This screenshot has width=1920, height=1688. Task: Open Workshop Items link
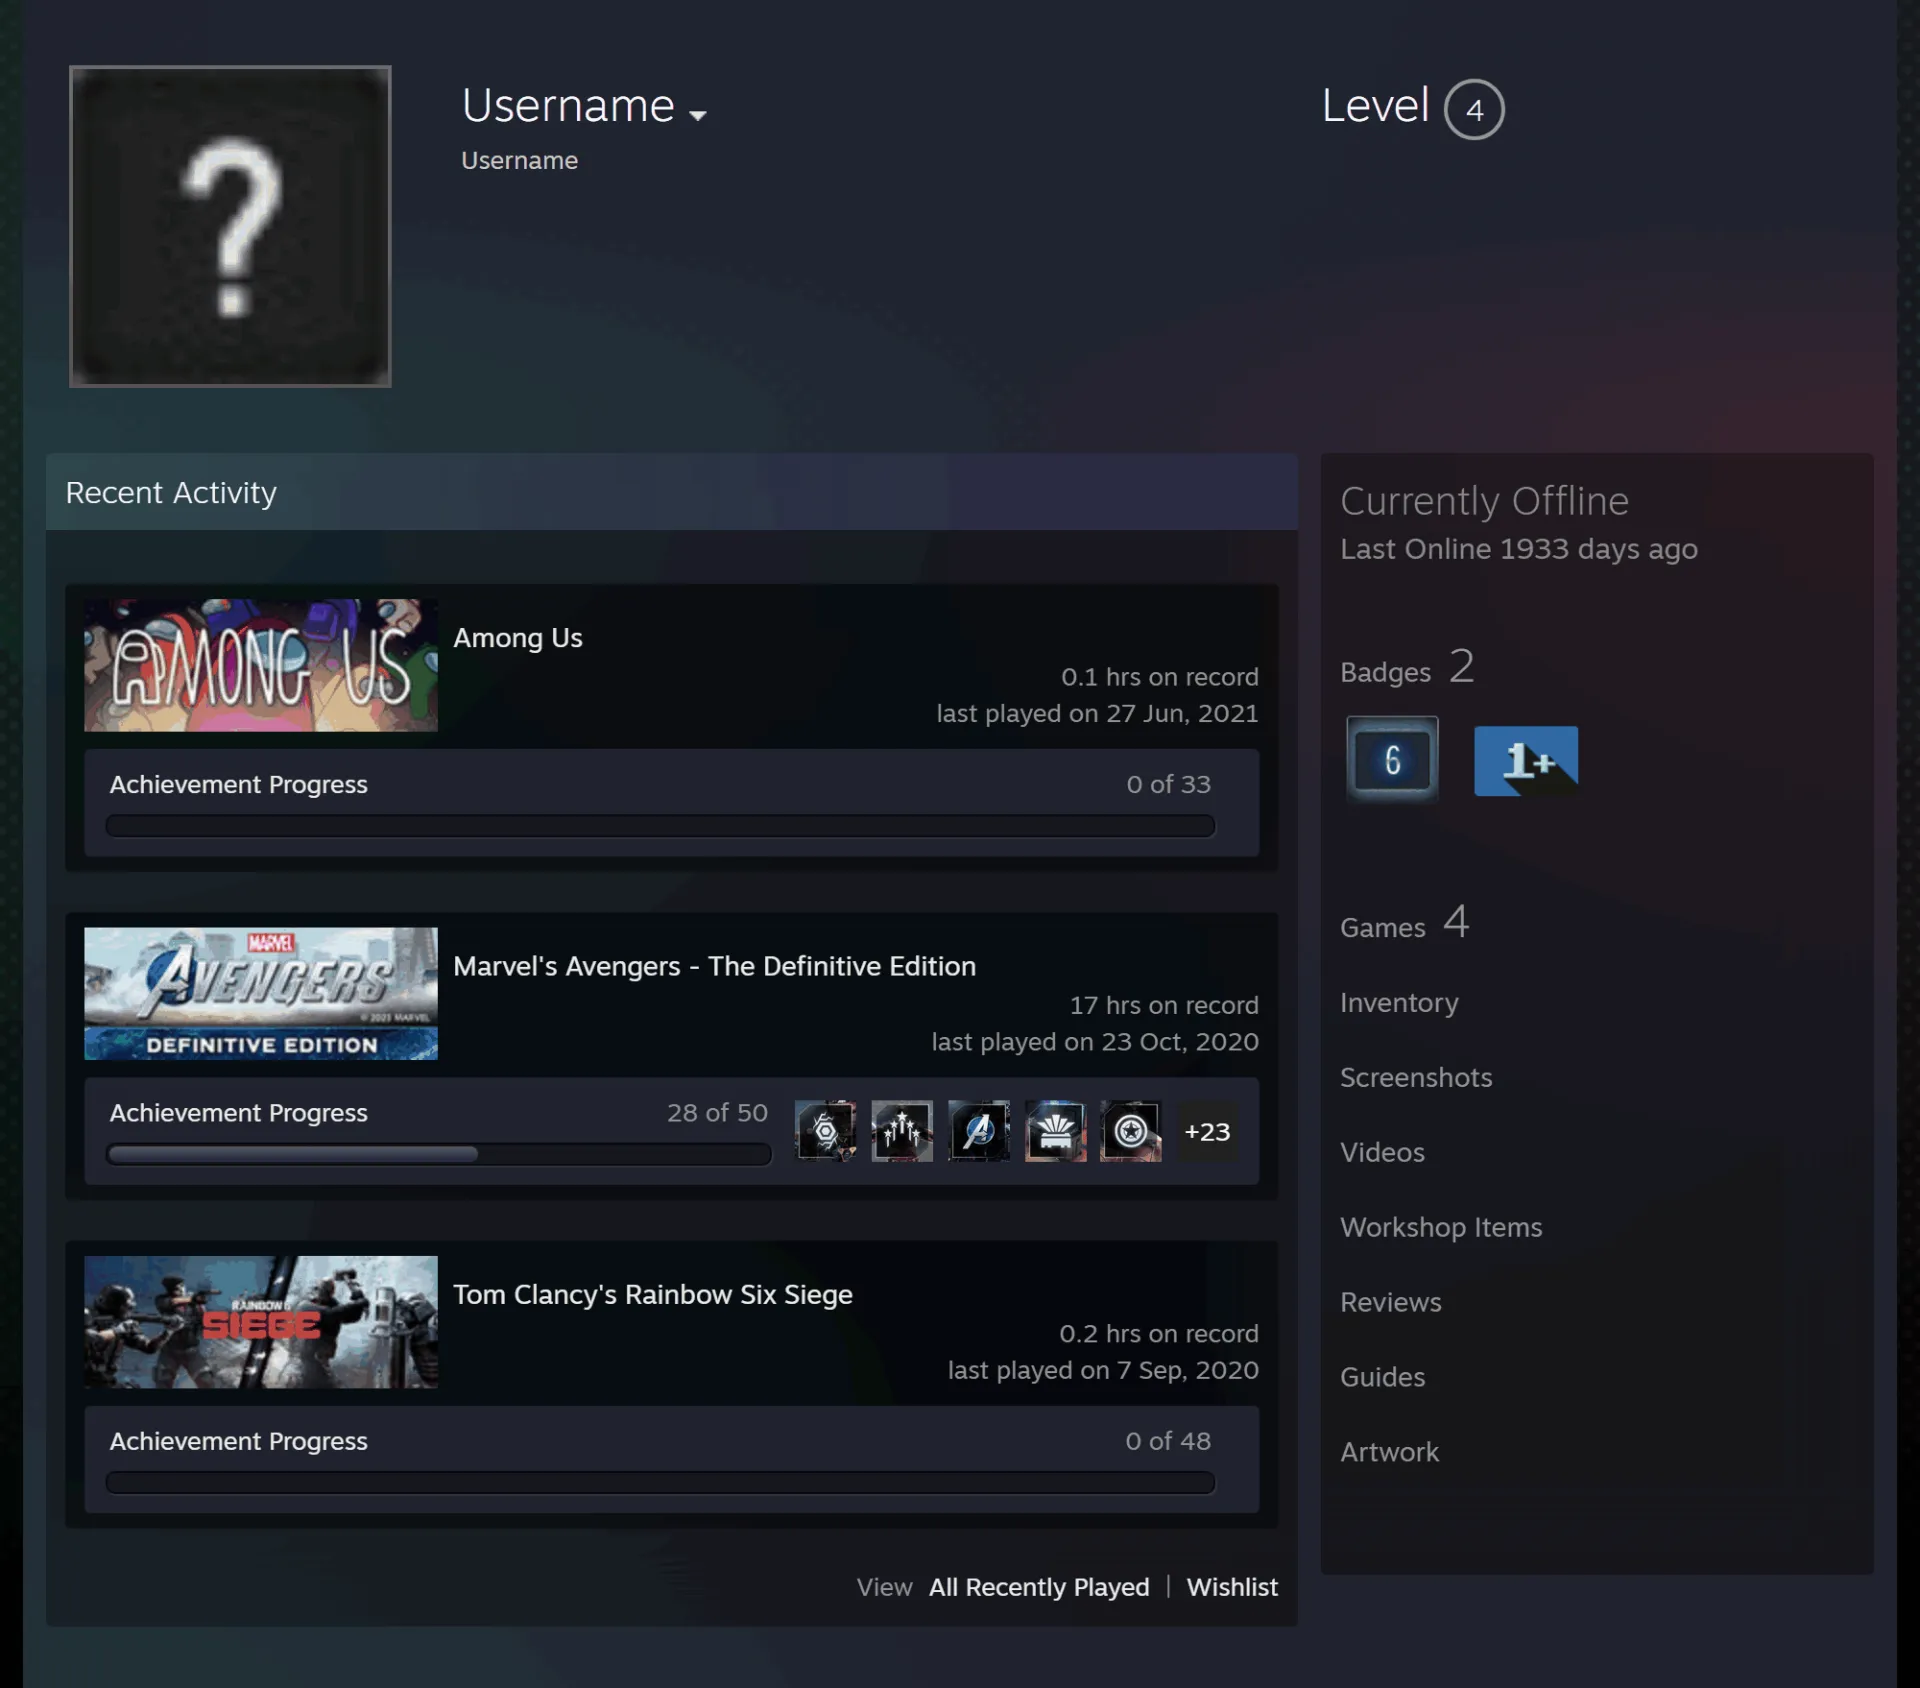tap(1441, 1227)
